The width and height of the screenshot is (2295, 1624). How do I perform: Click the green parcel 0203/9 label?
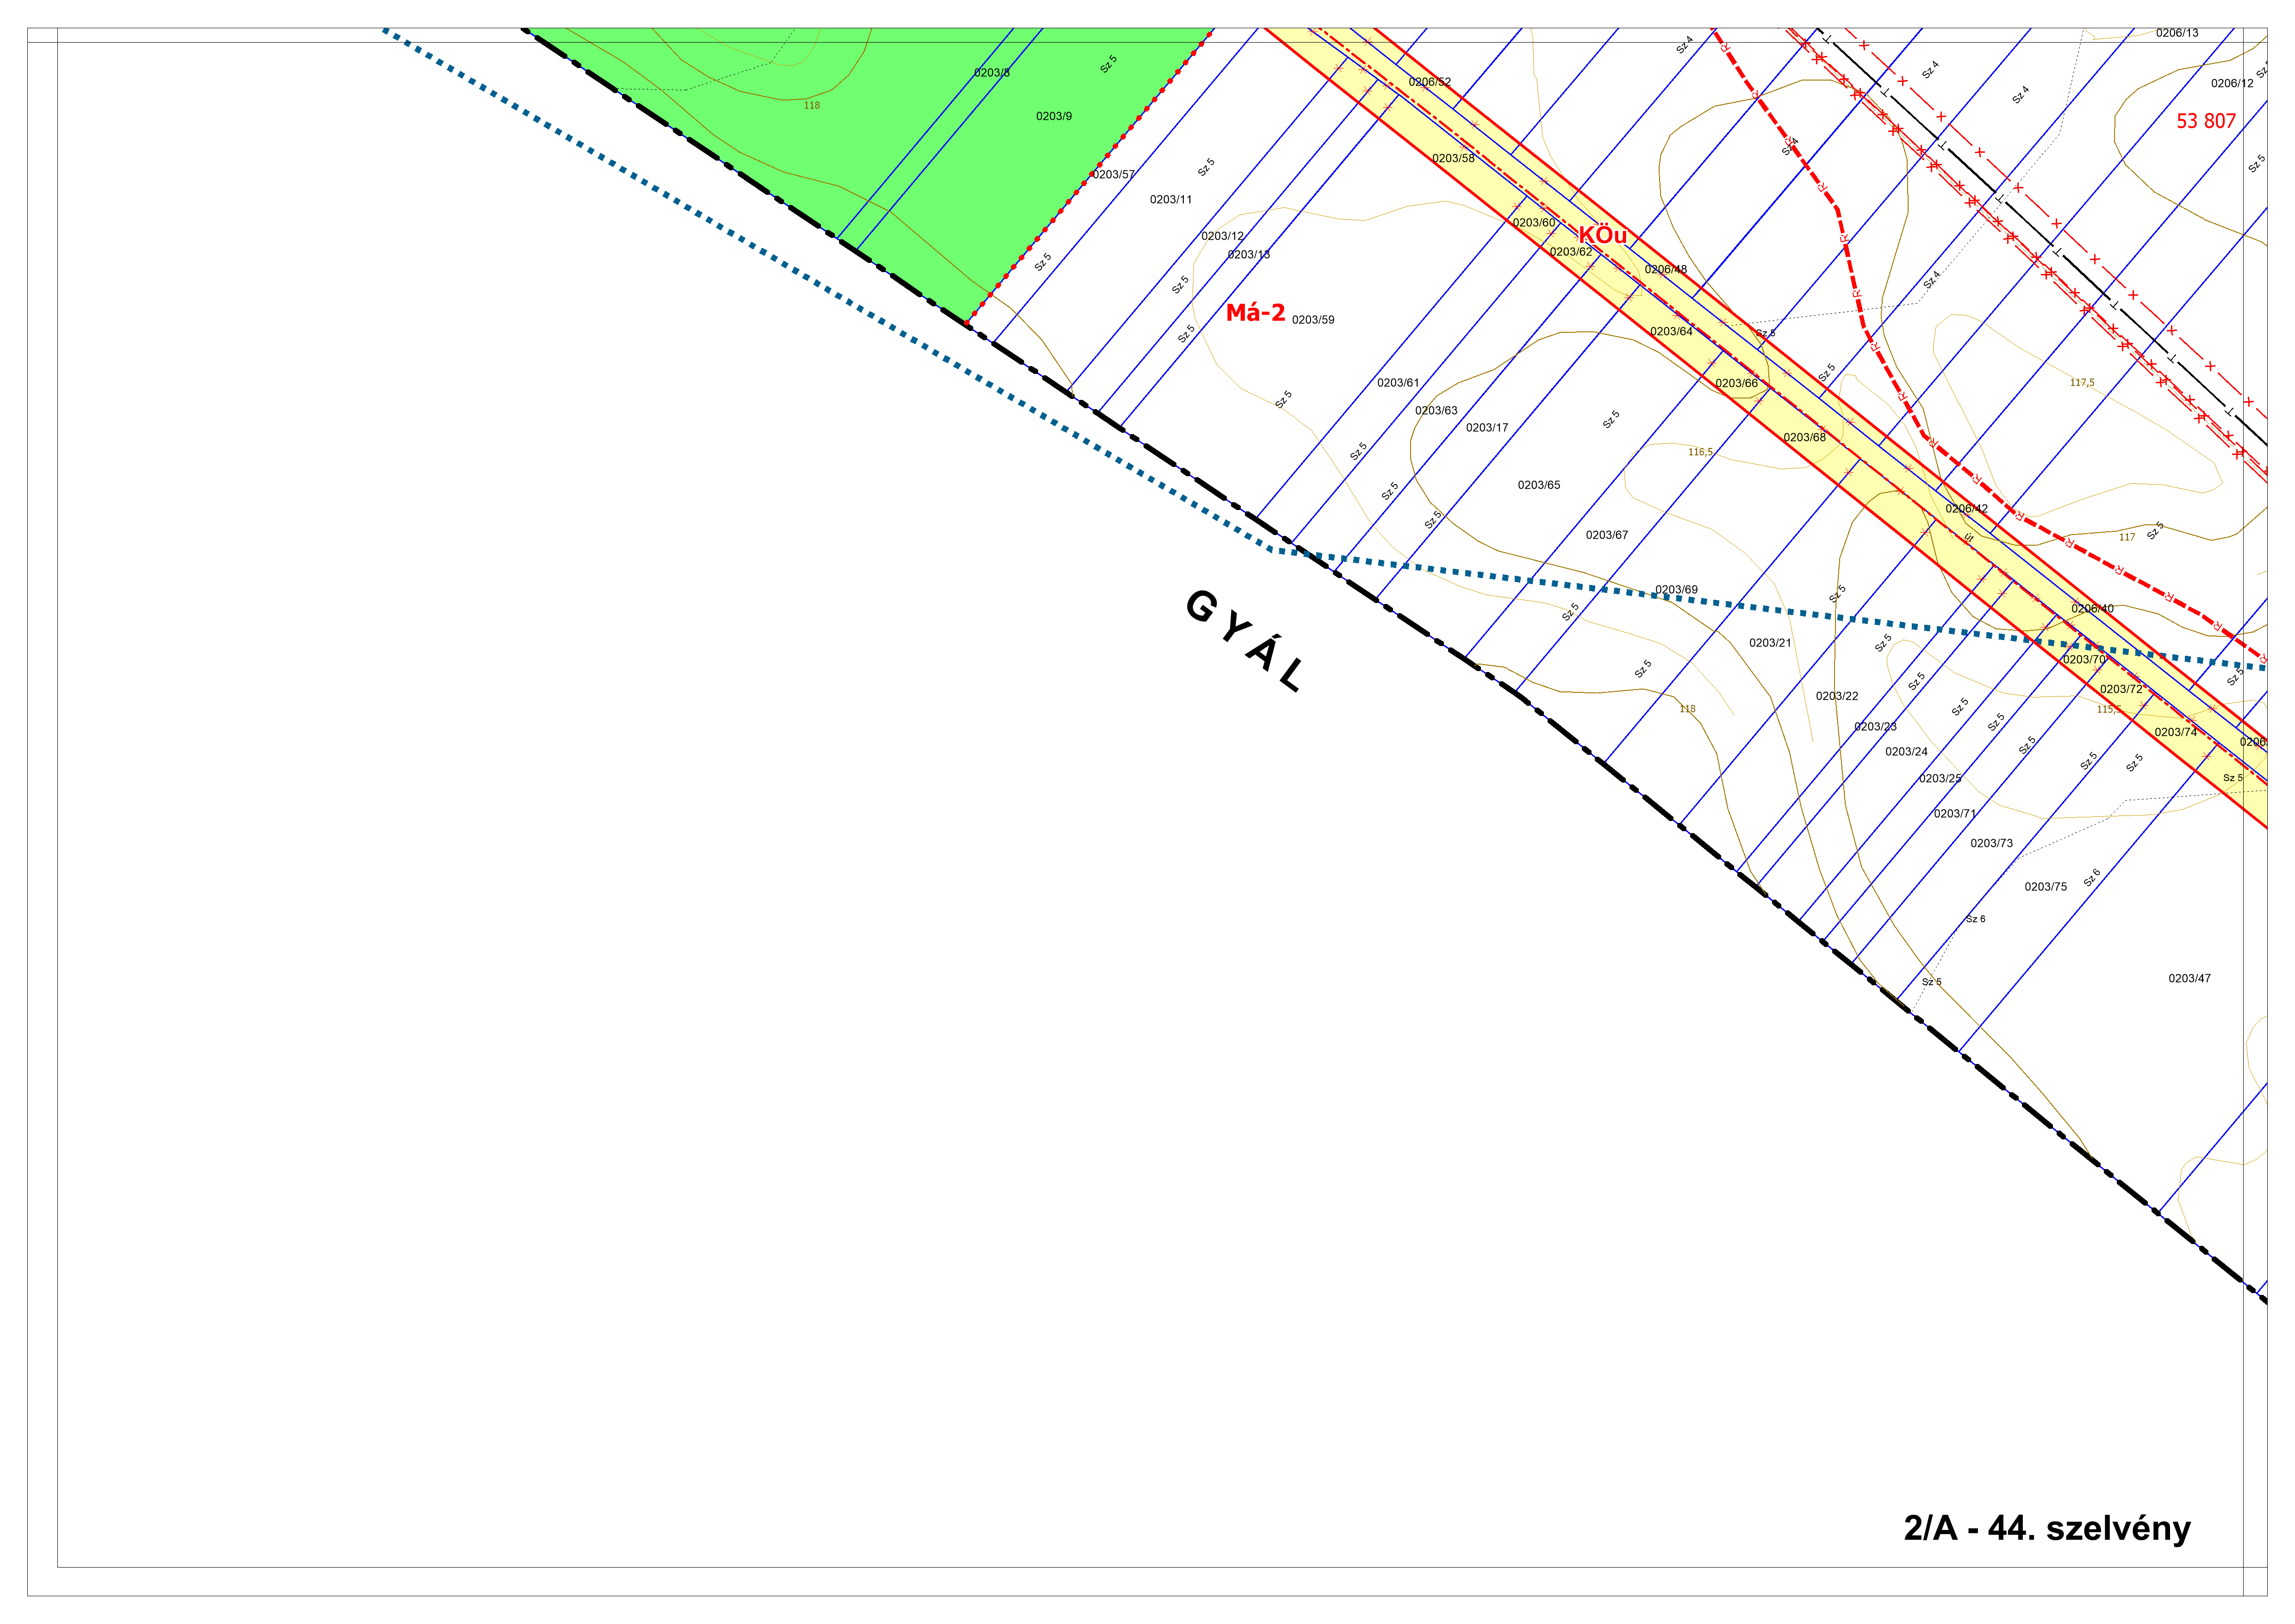click(1053, 116)
